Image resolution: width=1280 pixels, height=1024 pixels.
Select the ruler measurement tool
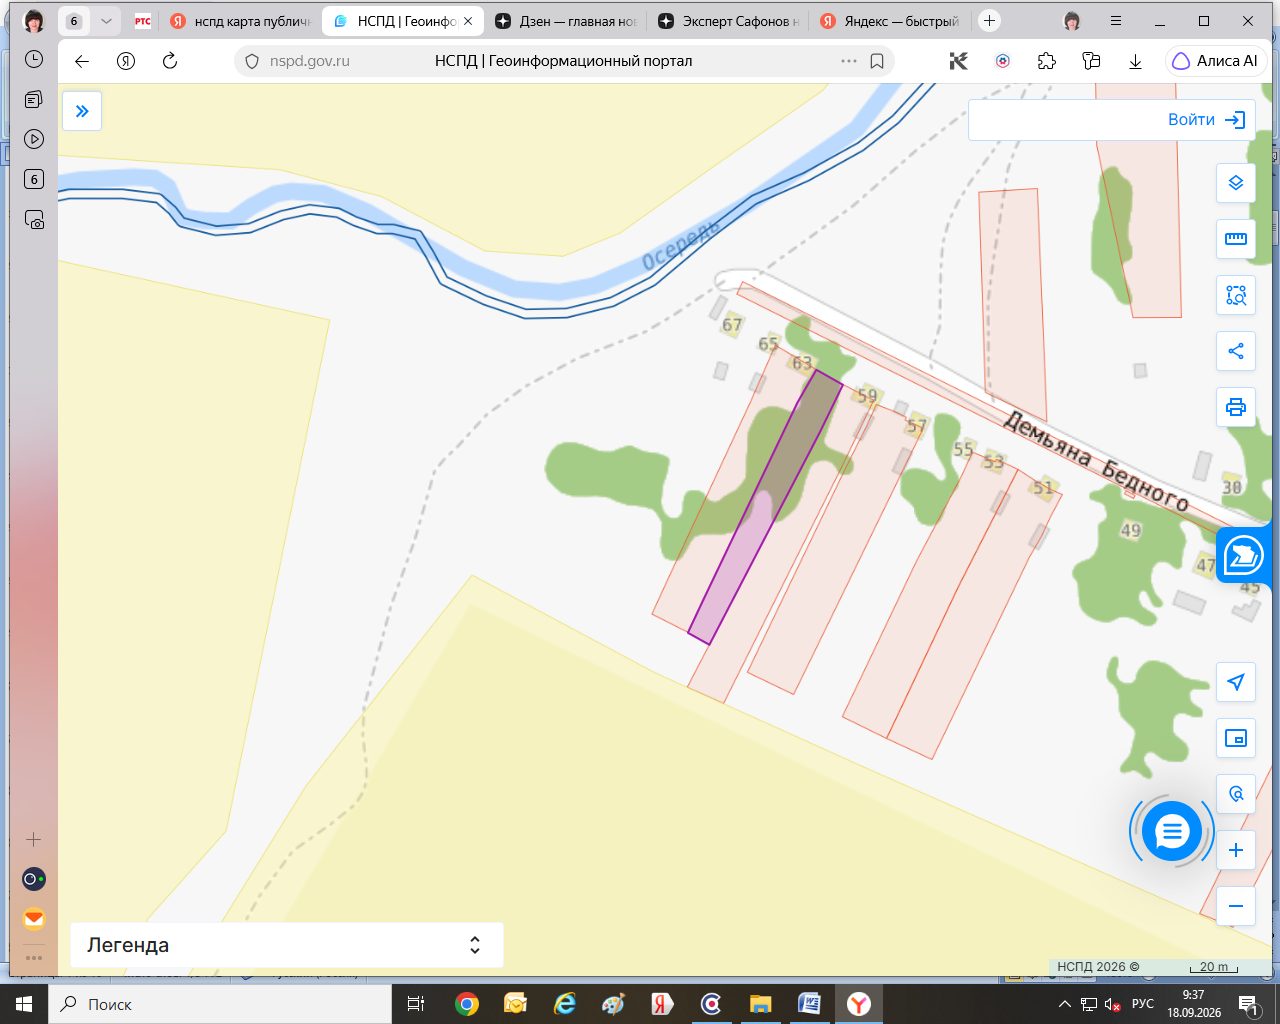pos(1236,239)
